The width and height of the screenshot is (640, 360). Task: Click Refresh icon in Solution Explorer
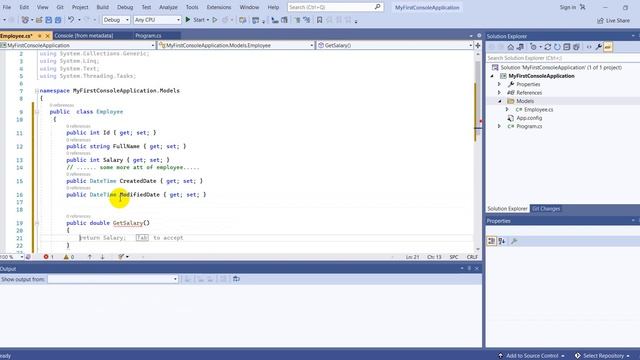(x=557, y=47)
